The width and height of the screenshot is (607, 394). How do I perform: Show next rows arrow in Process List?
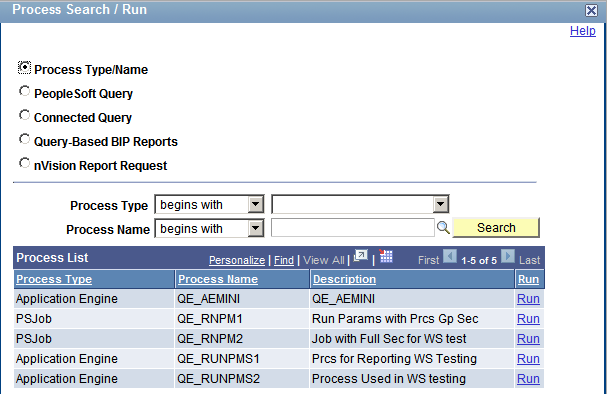click(x=508, y=257)
